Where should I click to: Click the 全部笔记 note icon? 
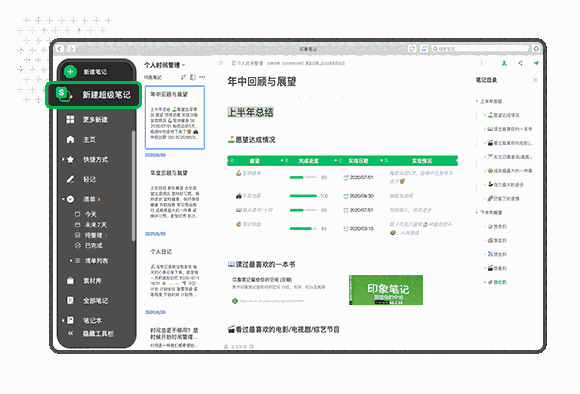coord(70,300)
